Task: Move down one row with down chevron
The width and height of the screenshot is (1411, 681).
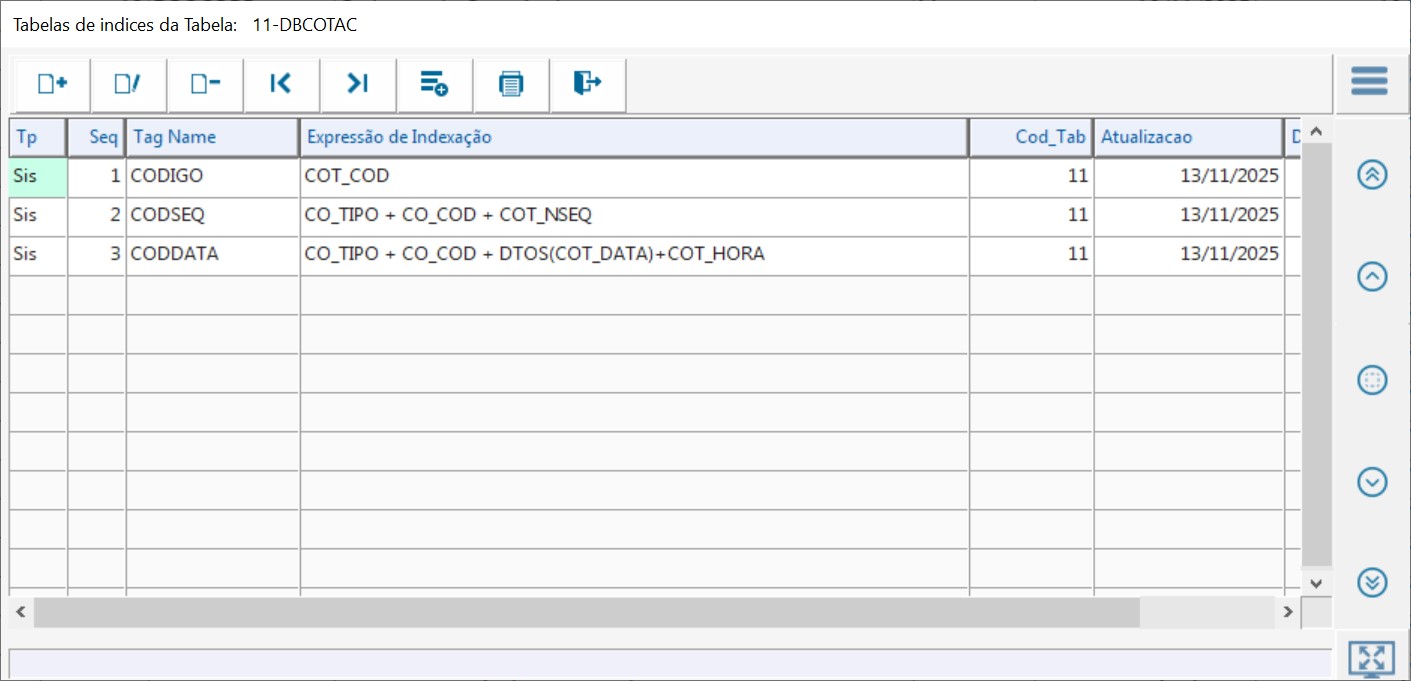Action: (1372, 483)
